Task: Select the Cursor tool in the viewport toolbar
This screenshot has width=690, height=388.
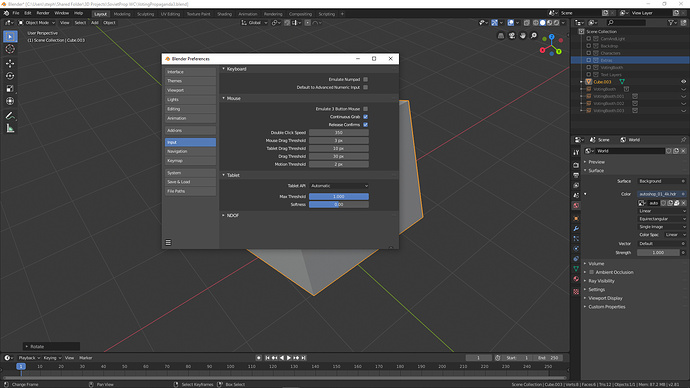Action: 10,49
